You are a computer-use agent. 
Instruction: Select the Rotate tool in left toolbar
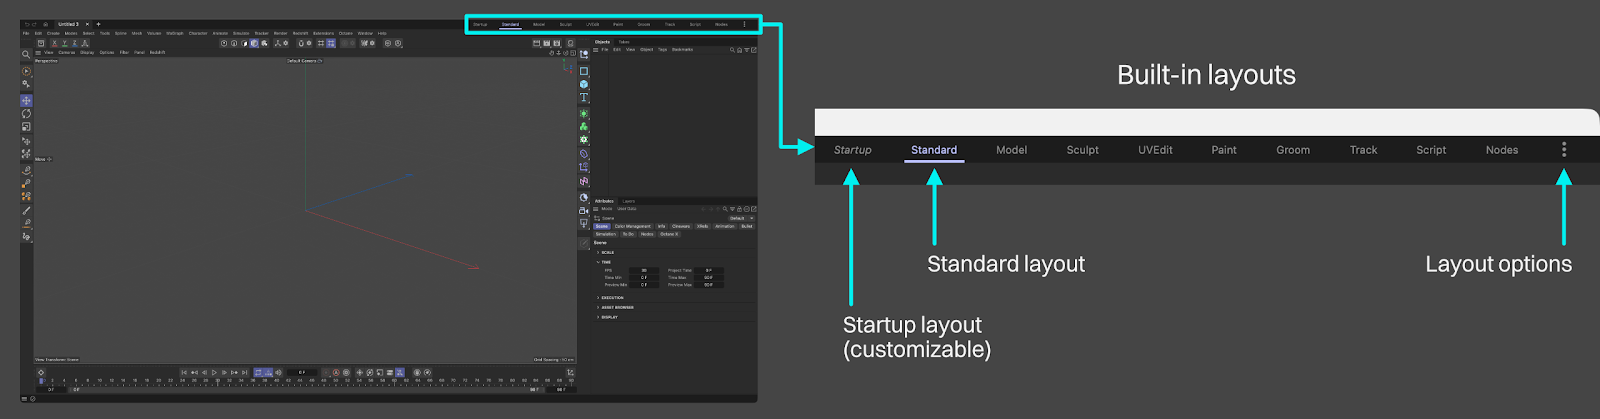coord(26,113)
